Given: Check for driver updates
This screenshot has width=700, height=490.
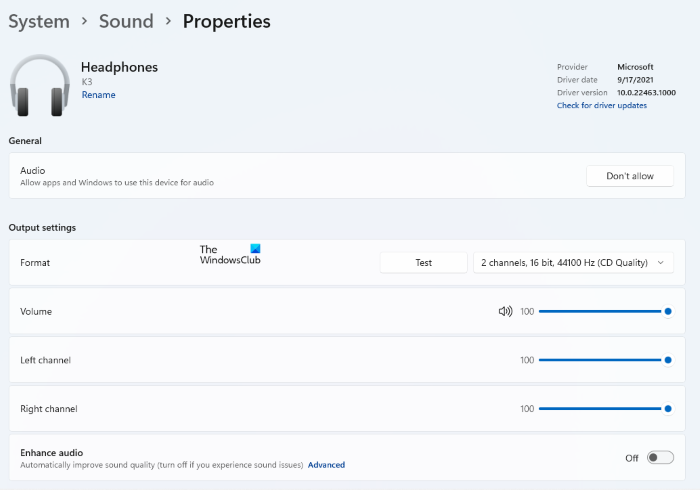Looking at the screenshot, I should (602, 105).
